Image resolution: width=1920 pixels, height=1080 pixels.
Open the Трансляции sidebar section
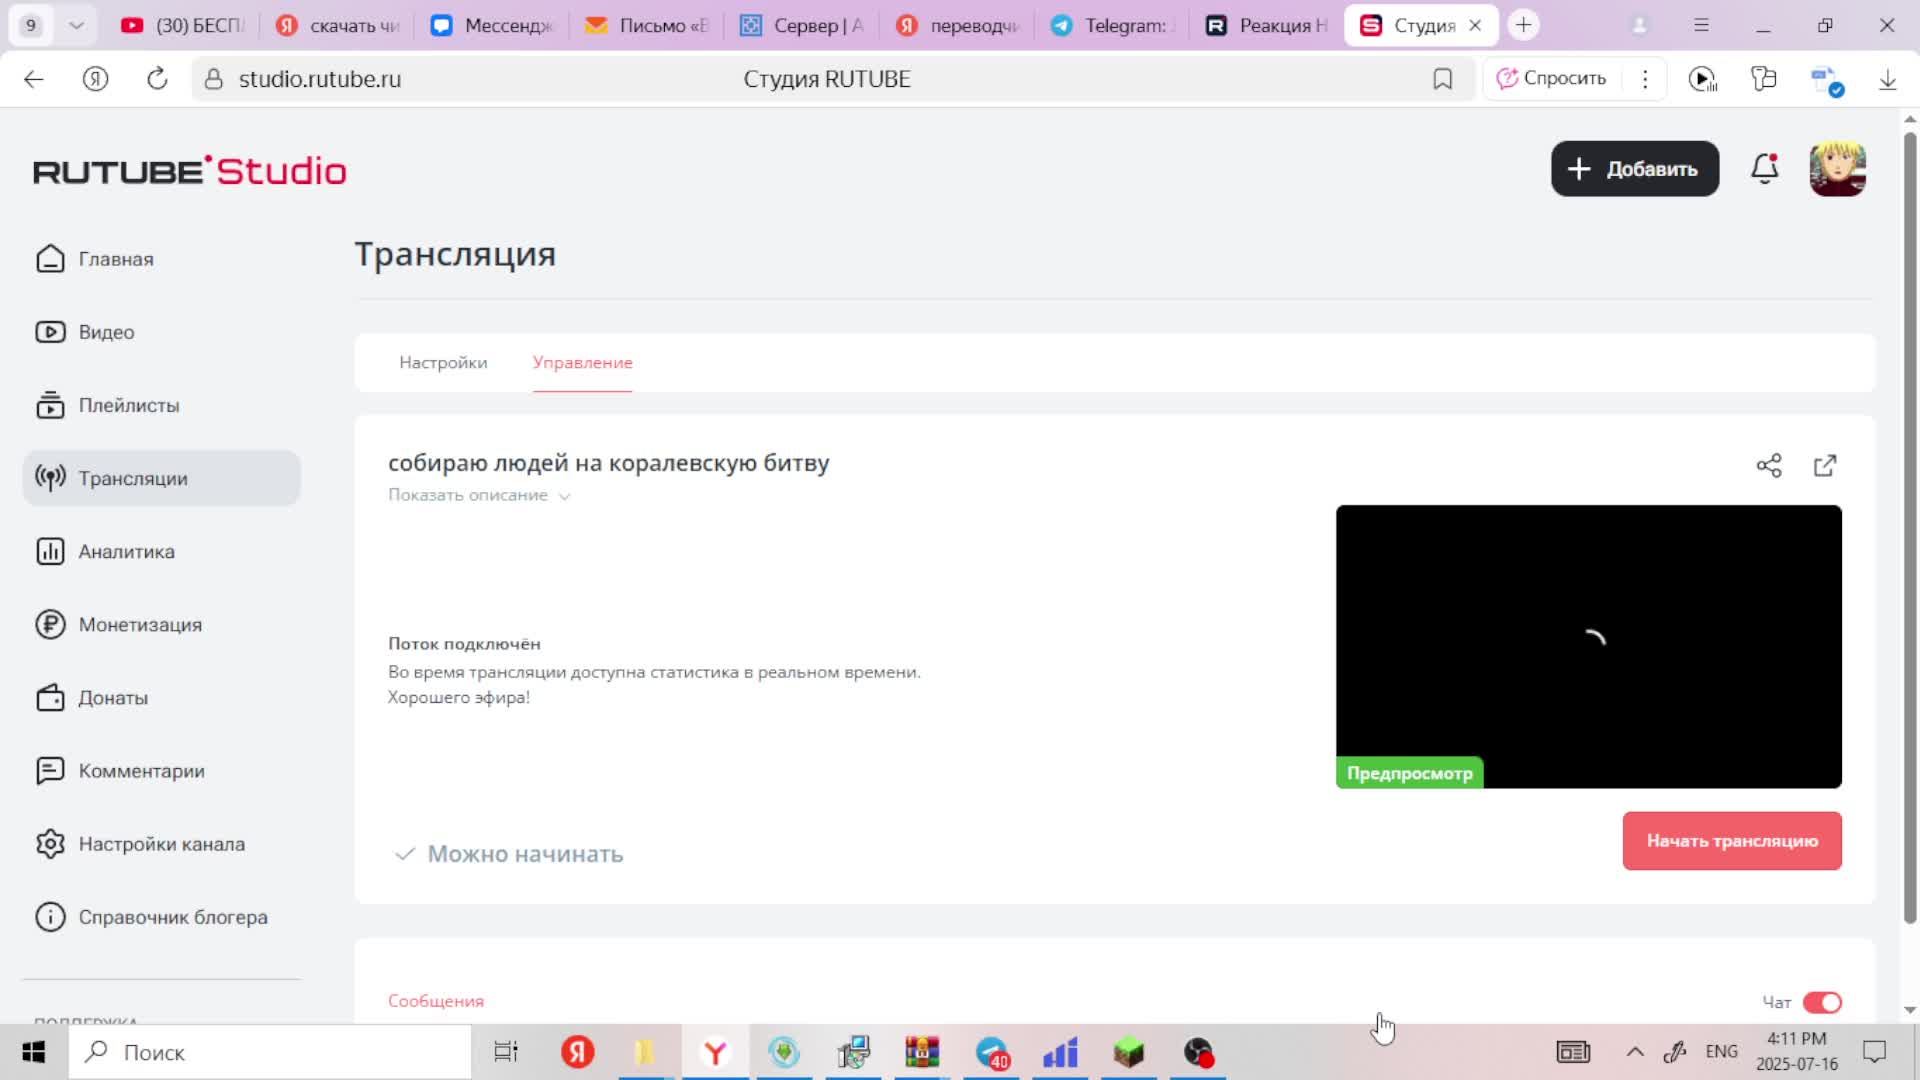pos(161,478)
